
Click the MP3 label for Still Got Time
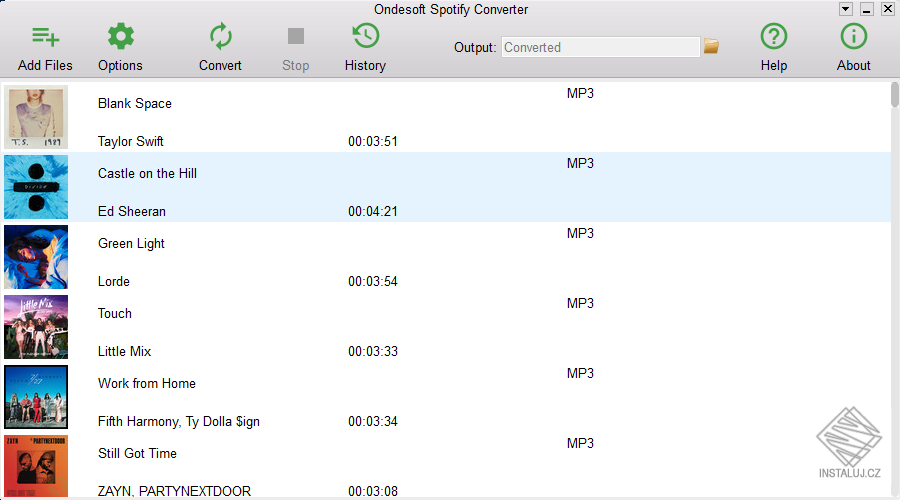point(580,444)
